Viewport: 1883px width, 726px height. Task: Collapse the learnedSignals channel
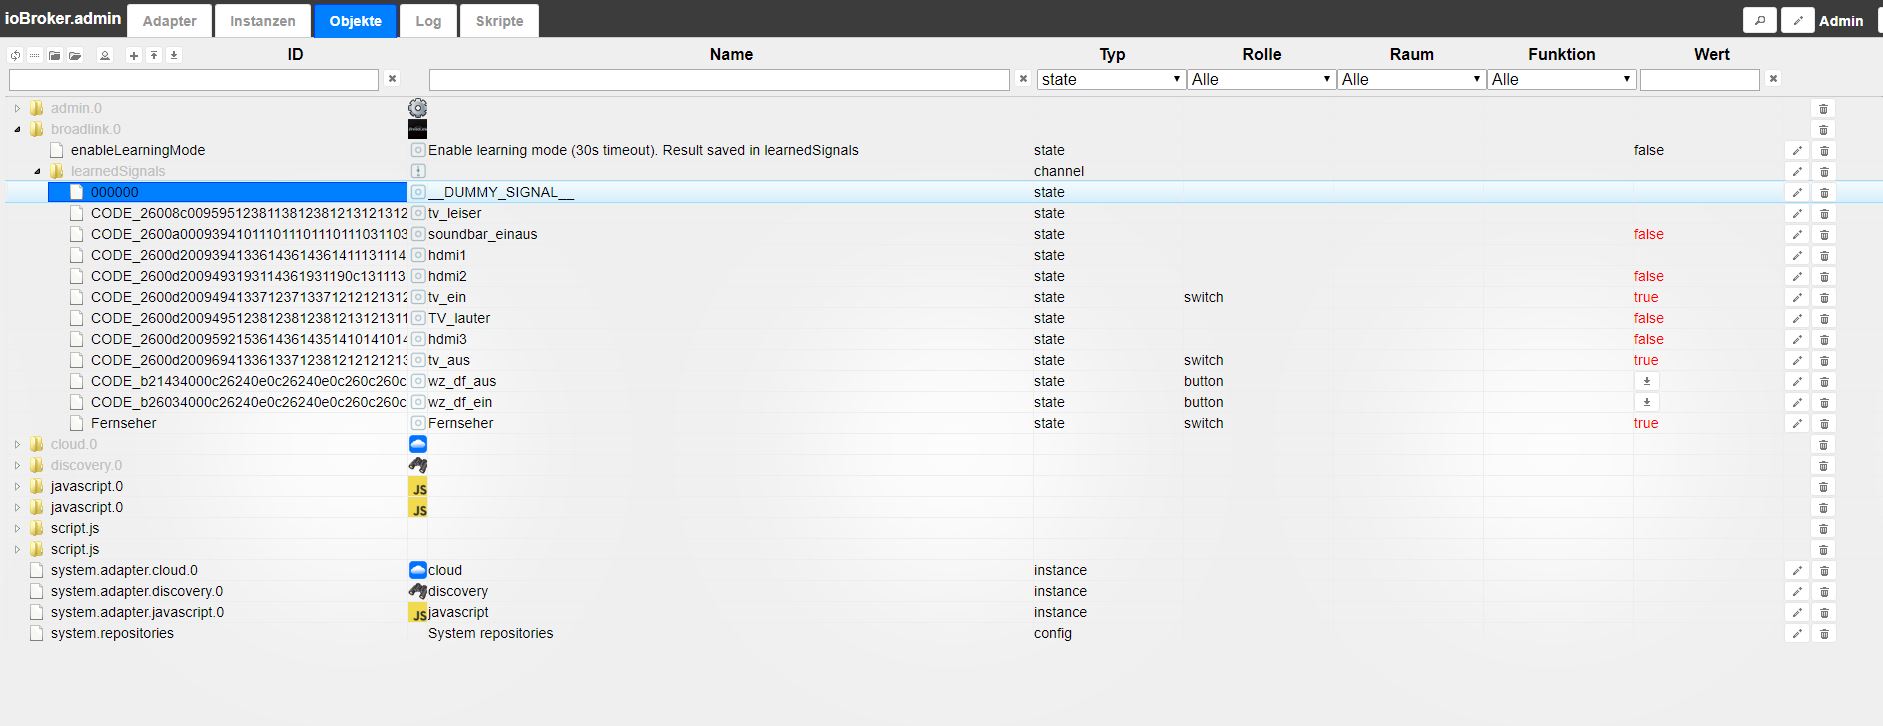(37, 171)
